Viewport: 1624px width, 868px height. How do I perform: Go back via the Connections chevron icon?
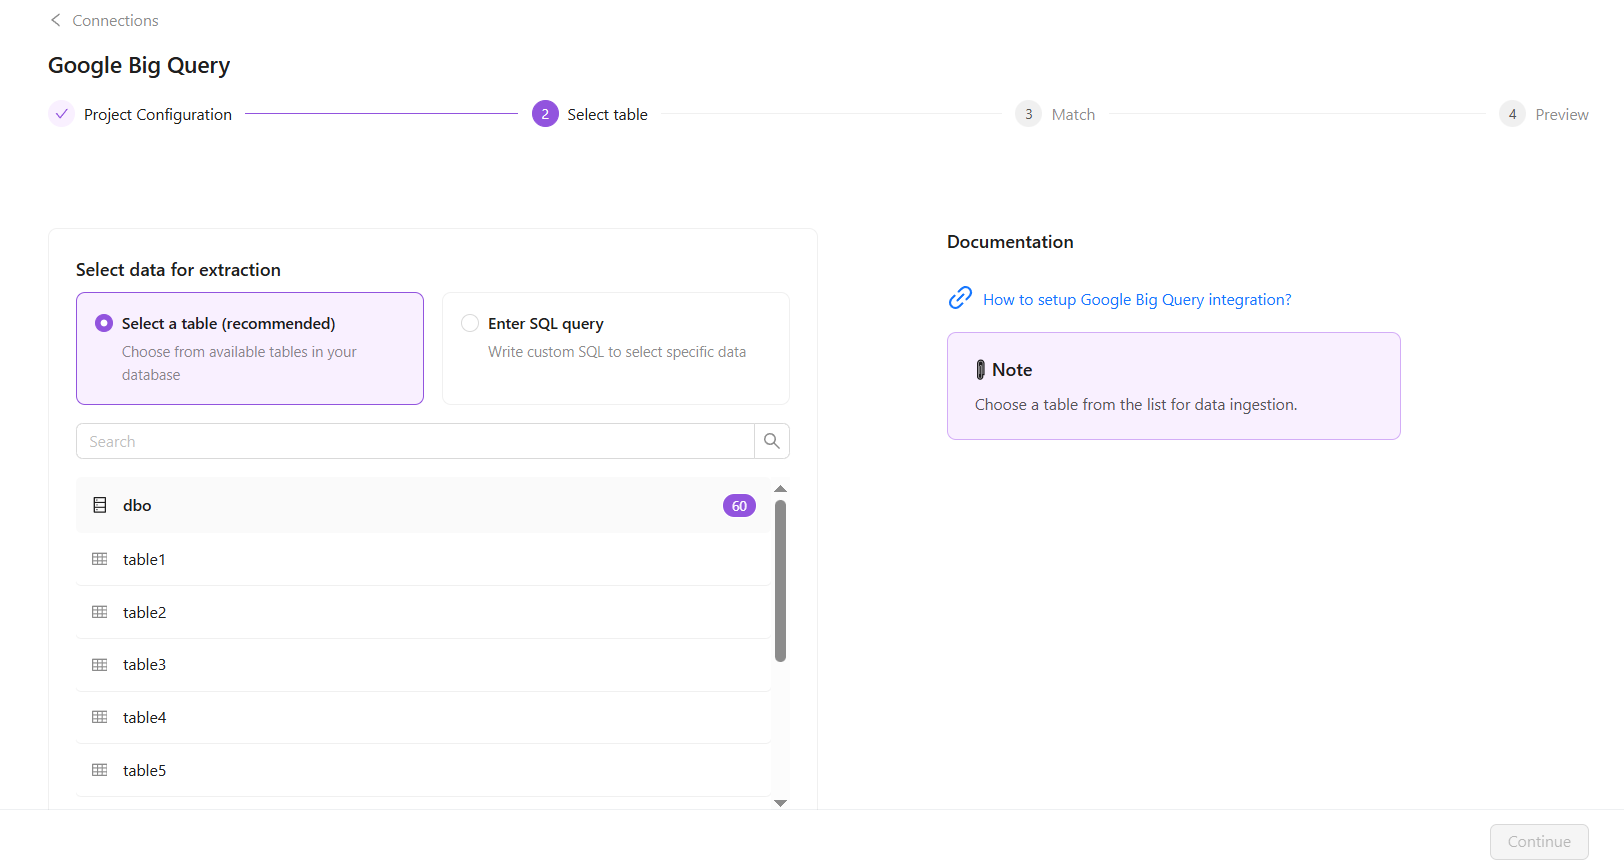(56, 20)
